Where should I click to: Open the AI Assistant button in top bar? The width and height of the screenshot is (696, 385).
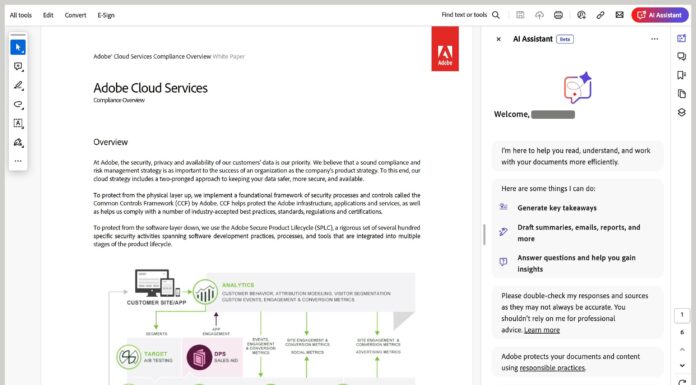[660, 15]
